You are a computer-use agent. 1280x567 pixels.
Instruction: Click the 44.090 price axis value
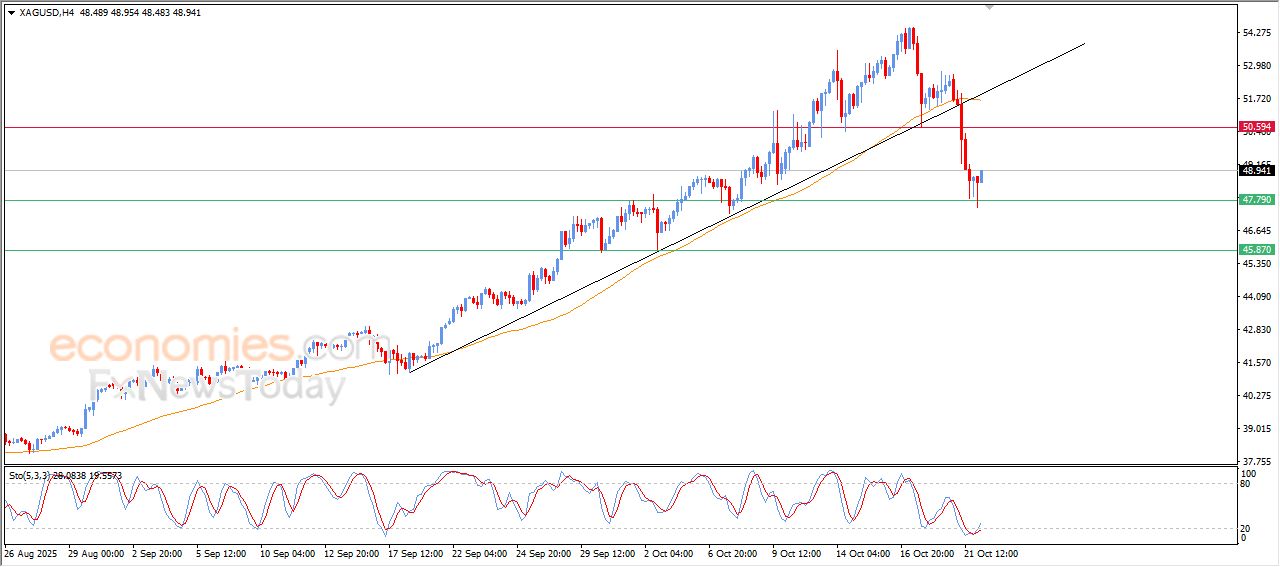(1256, 297)
